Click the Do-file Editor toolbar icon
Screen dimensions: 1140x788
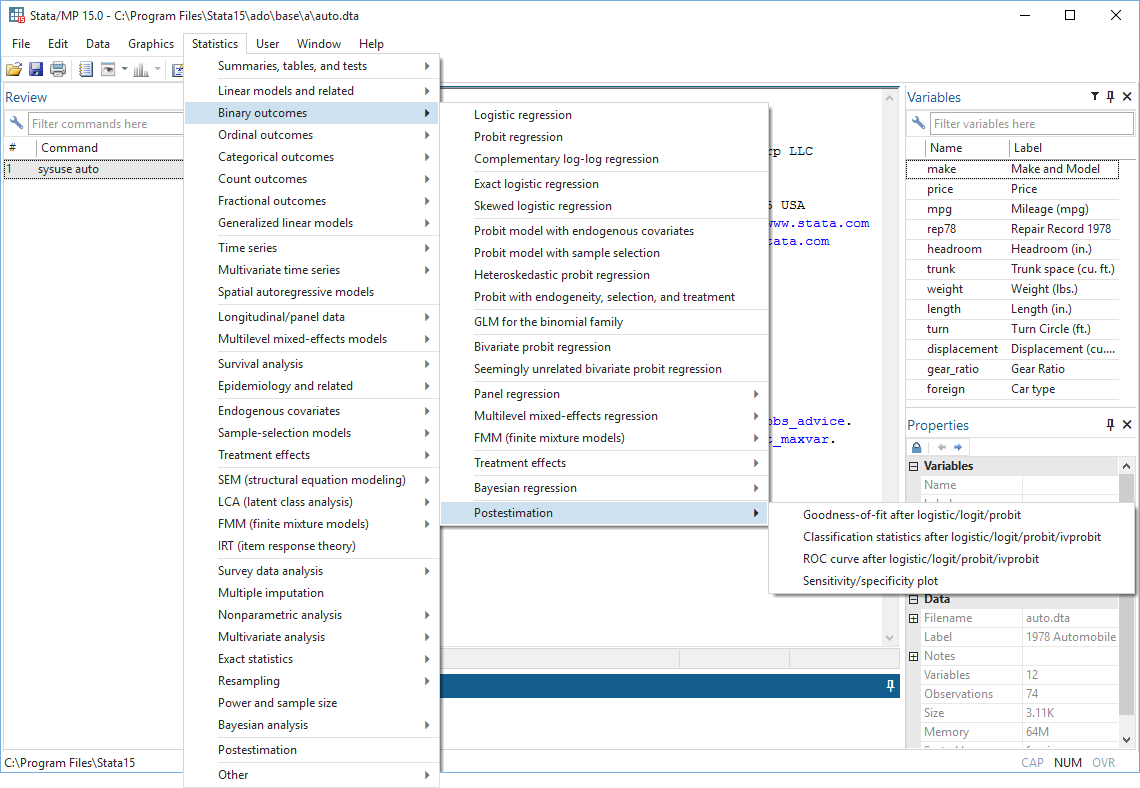click(177, 70)
